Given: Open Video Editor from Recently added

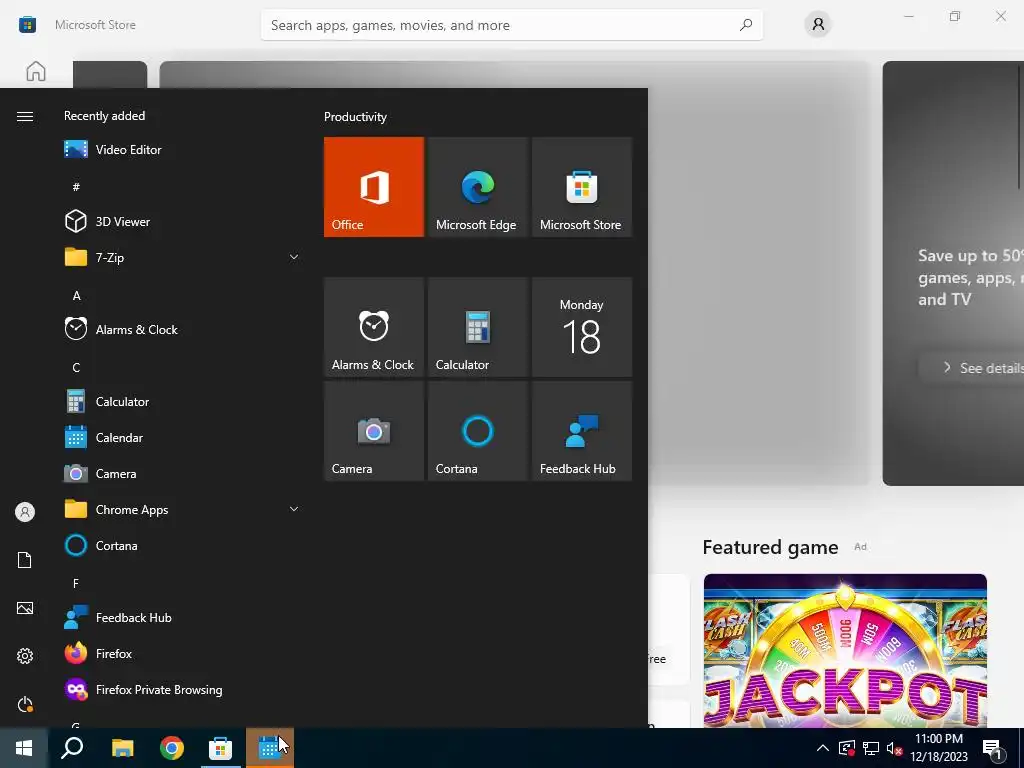Looking at the screenshot, I should [182, 150].
